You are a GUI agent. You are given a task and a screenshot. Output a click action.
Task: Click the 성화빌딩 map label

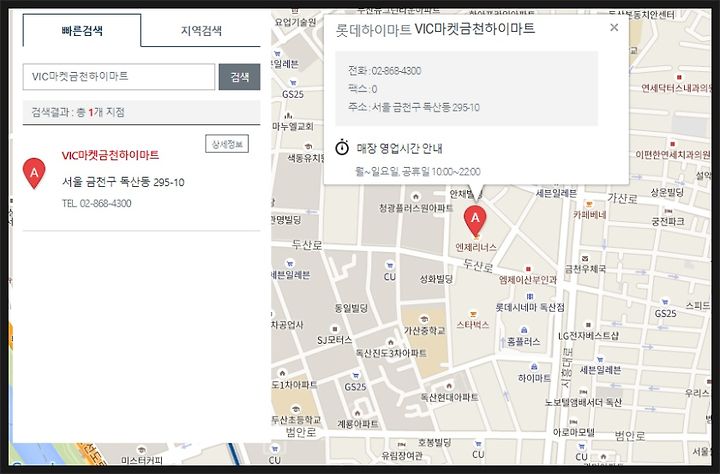[x=436, y=279]
